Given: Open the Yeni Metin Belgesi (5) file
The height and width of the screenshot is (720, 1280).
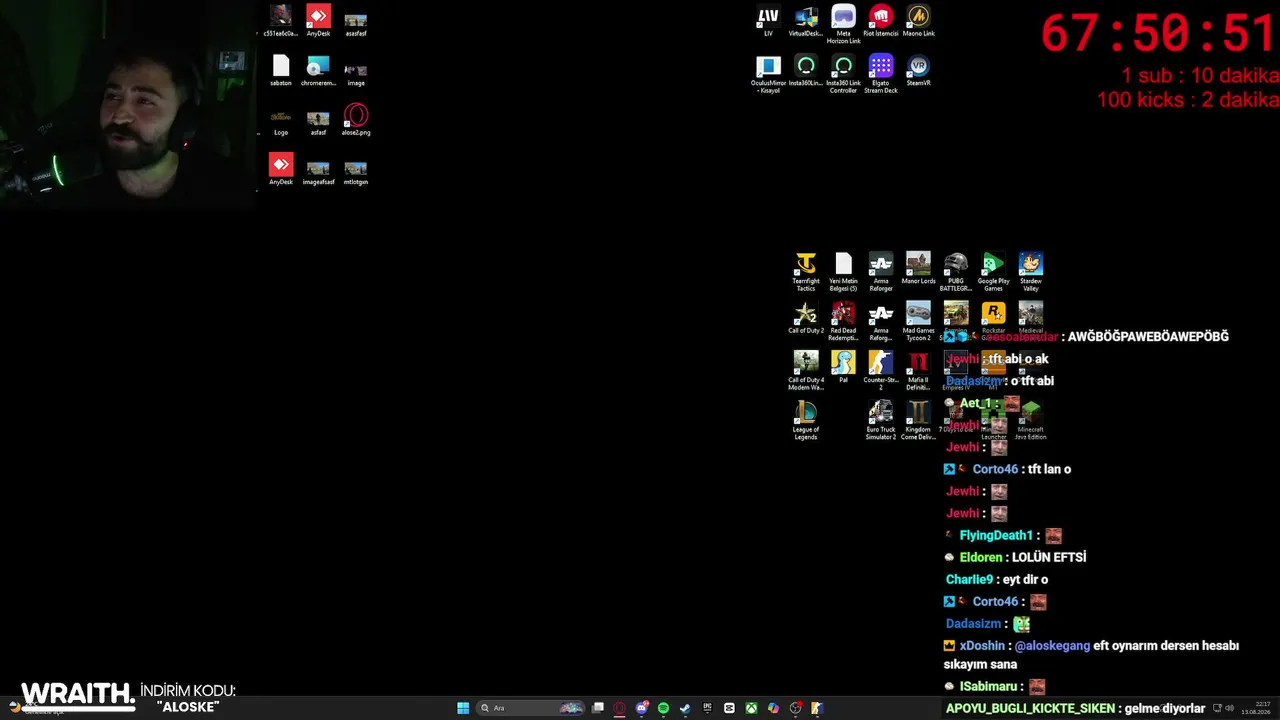Looking at the screenshot, I should 843,272.
